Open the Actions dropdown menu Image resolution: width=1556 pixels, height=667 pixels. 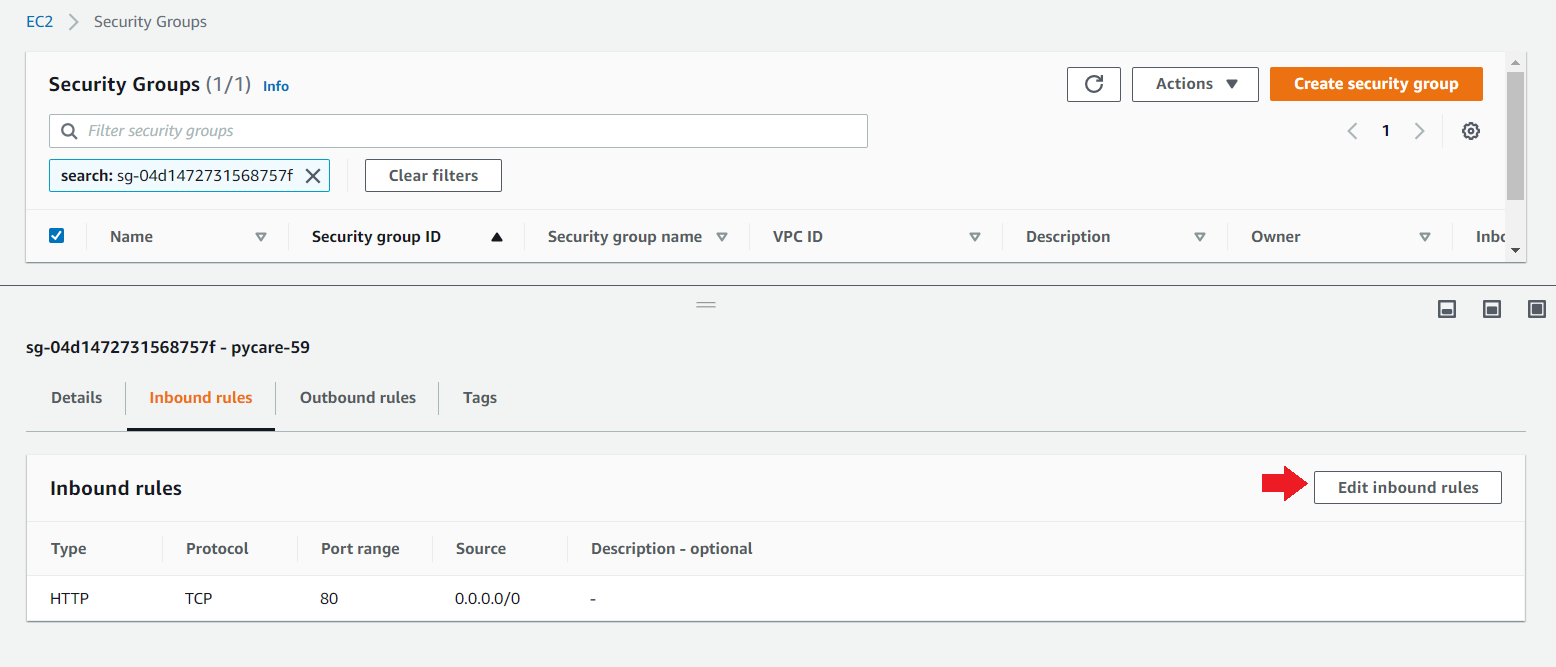click(1195, 84)
